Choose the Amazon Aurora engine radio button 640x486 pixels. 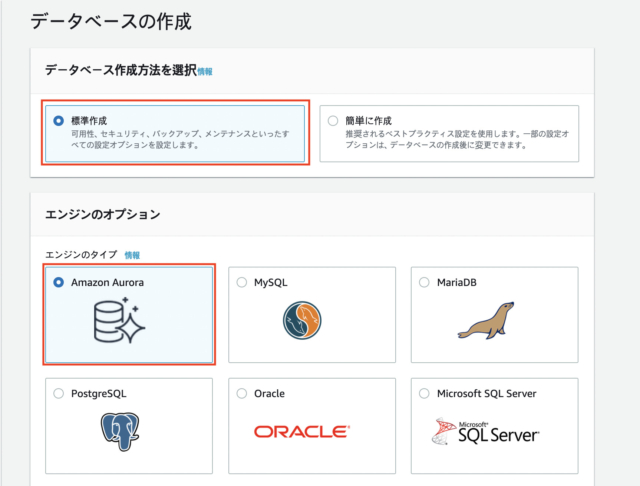[x=58, y=282]
